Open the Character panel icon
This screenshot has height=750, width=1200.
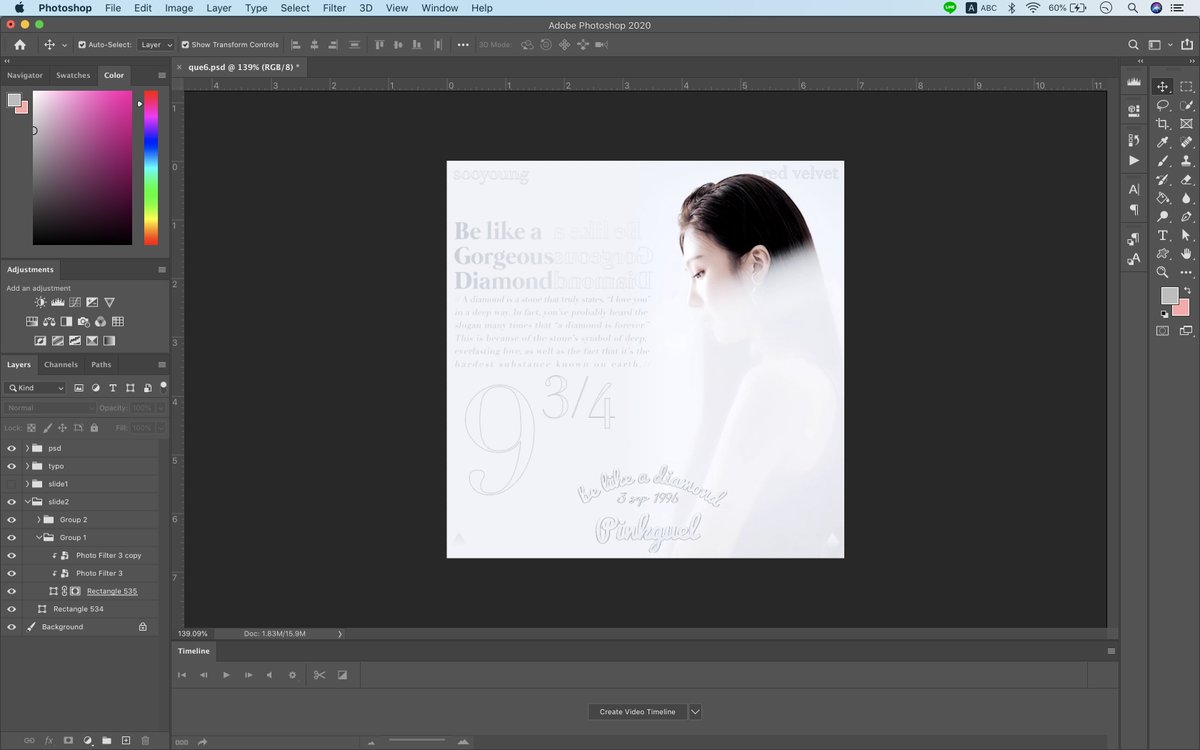click(x=1134, y=189)
